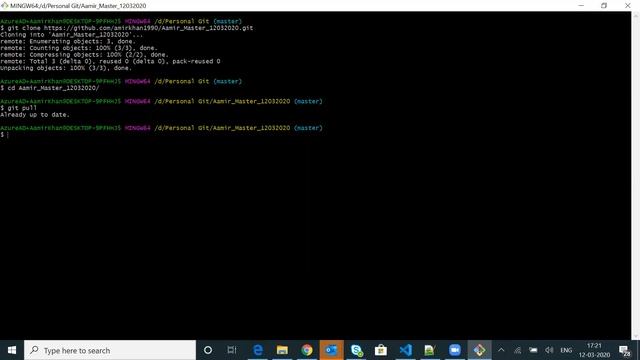
Task: Click the taskbar search box
Action: coord(110,350)
